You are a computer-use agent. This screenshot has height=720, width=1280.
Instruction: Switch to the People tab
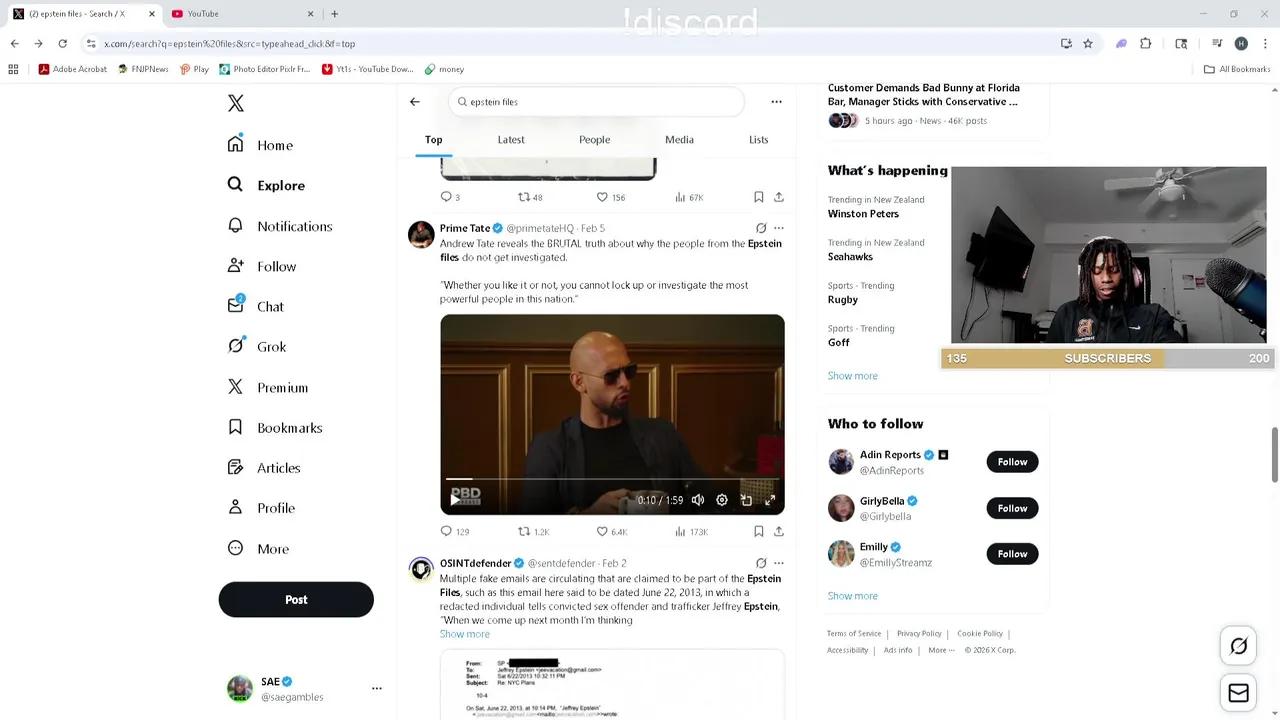(594, 140)
